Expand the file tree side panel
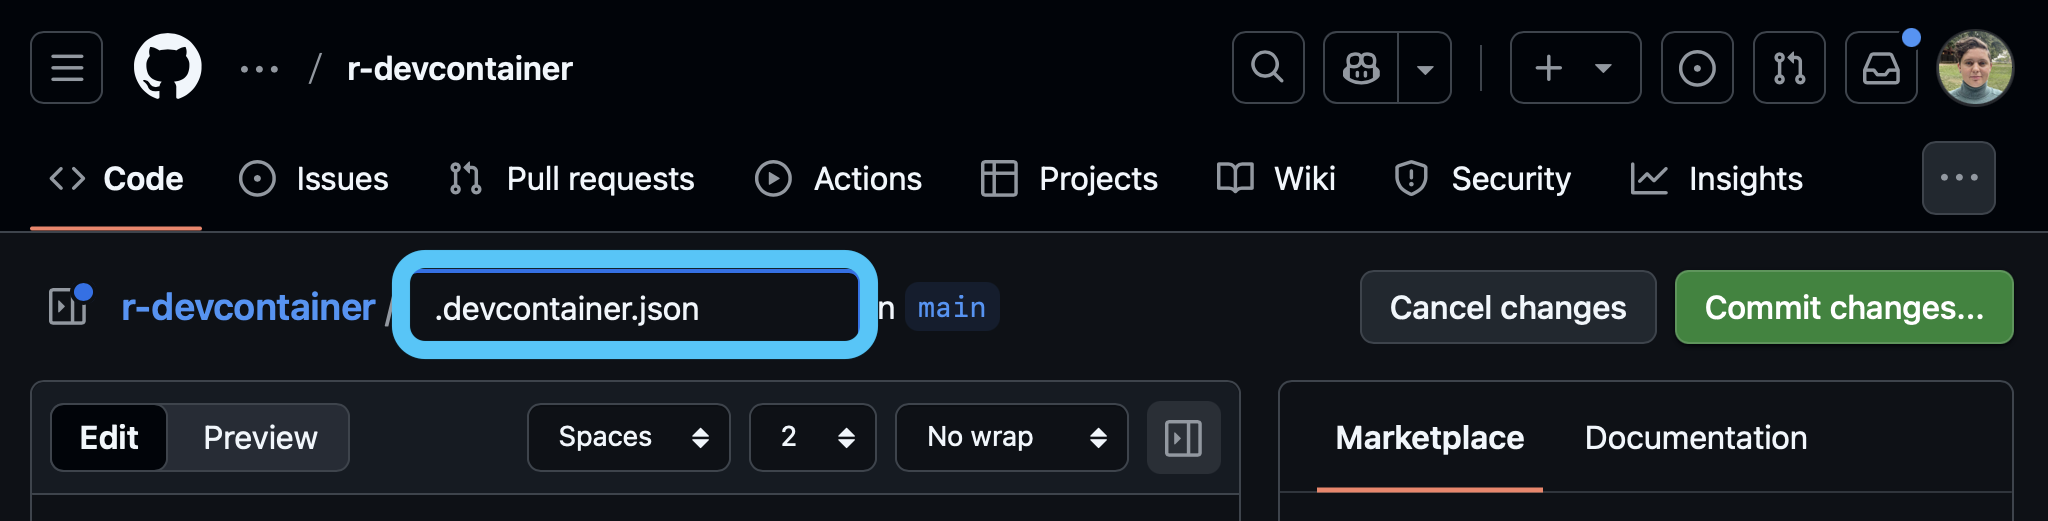This screenshot has height=521, width=2048. pyautogui.click(x=68, y=306)
